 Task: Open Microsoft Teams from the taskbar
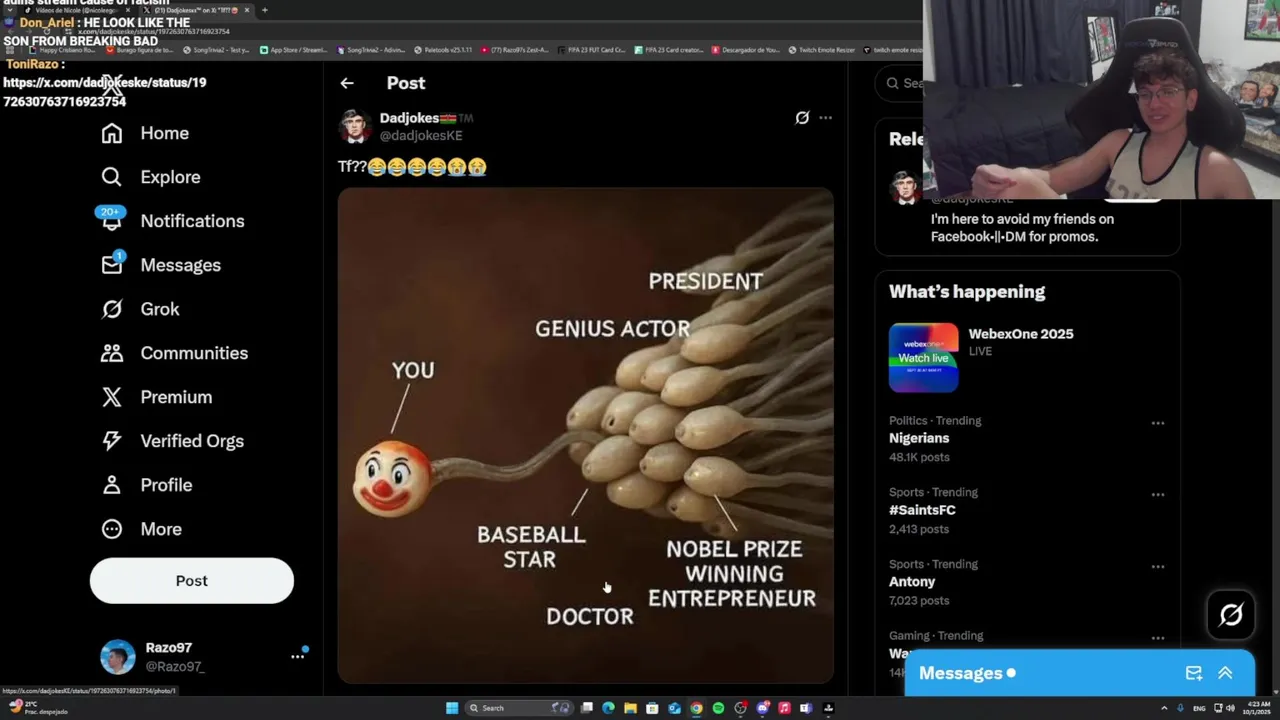(x=806, y=708)
